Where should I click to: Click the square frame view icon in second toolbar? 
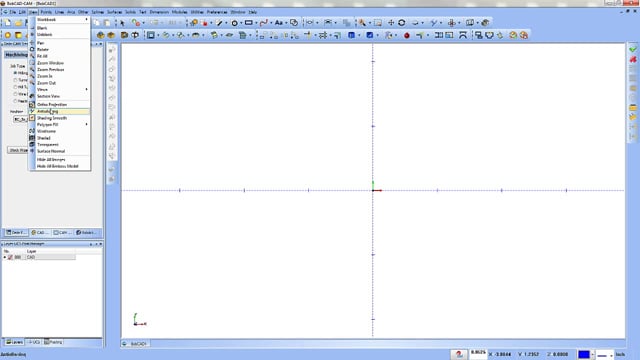151,36
